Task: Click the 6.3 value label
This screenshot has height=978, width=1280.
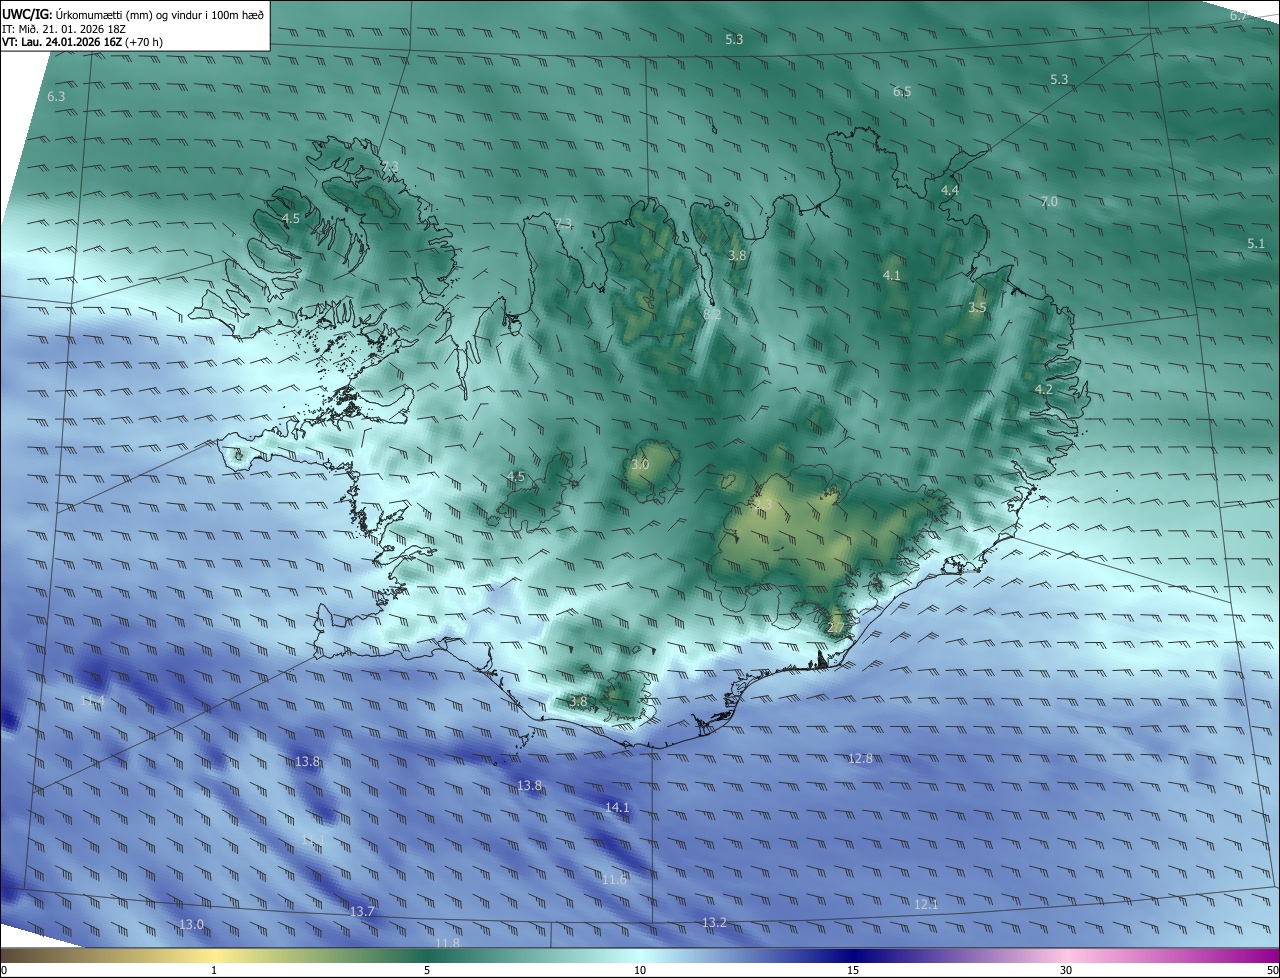Action: coord(56,97)
